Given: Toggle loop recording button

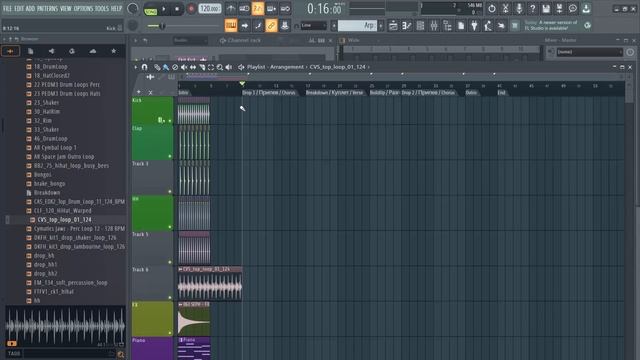Looking at the screenshot, I should click(x=285, y=9).
